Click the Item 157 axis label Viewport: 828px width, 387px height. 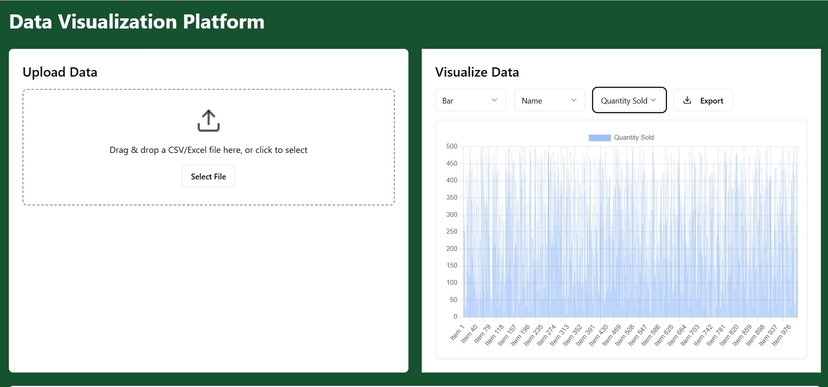tap(506, 334)
